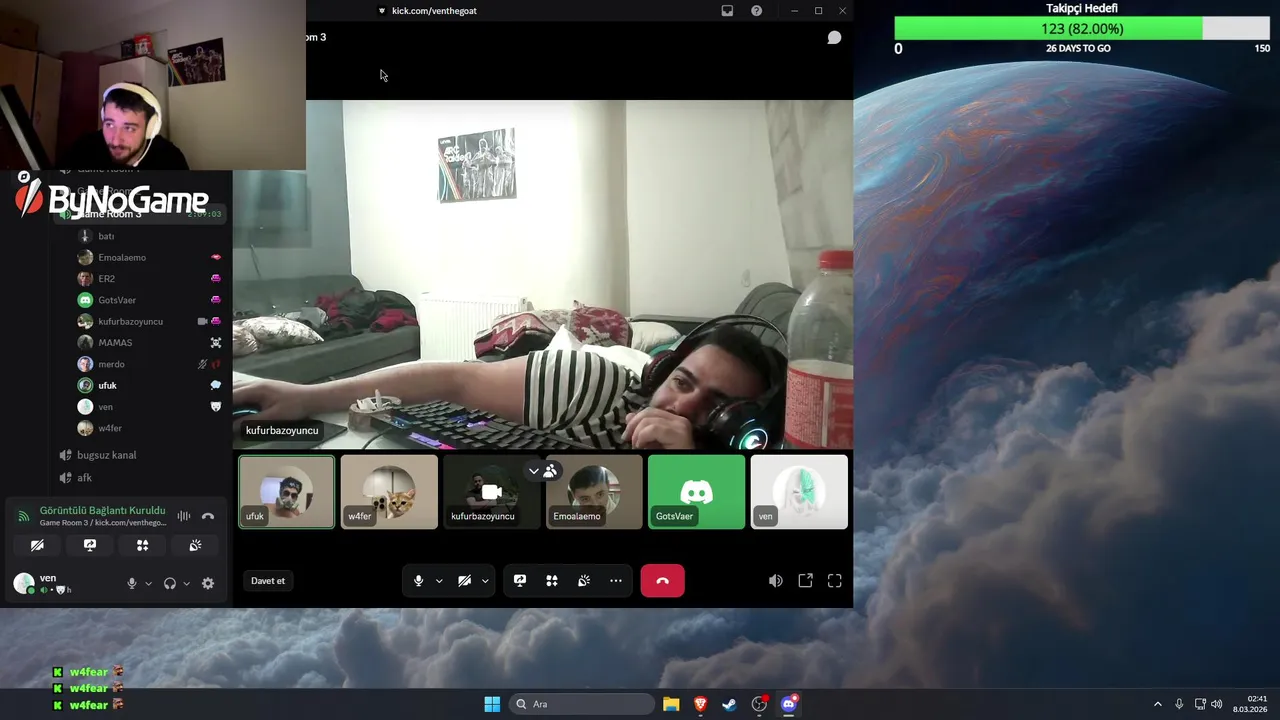The image size is (1280, 720).
Task: Select Emoalaemo video tile
Action: (x=594, y=492)
